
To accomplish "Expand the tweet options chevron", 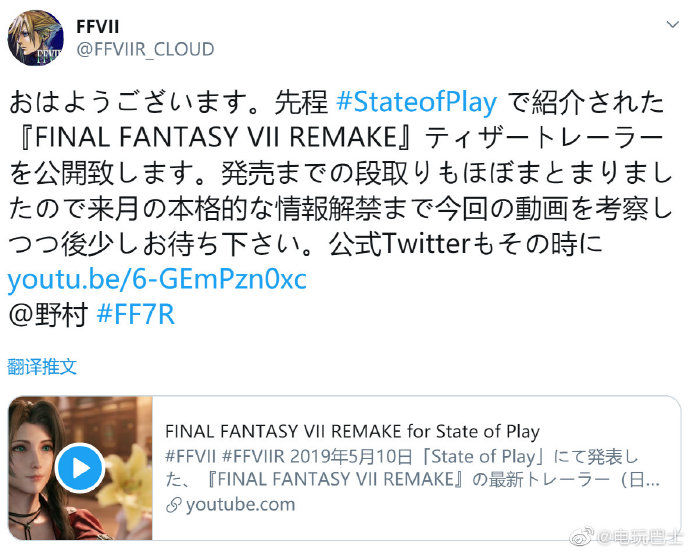I will (x=672, y=24).
